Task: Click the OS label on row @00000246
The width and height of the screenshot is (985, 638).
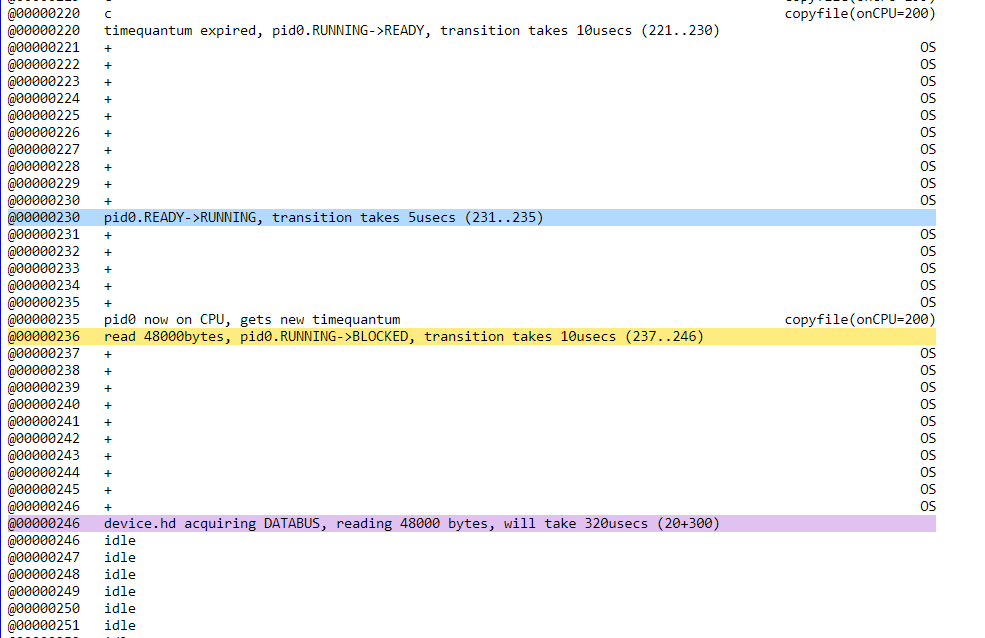Action: point(927,506)
